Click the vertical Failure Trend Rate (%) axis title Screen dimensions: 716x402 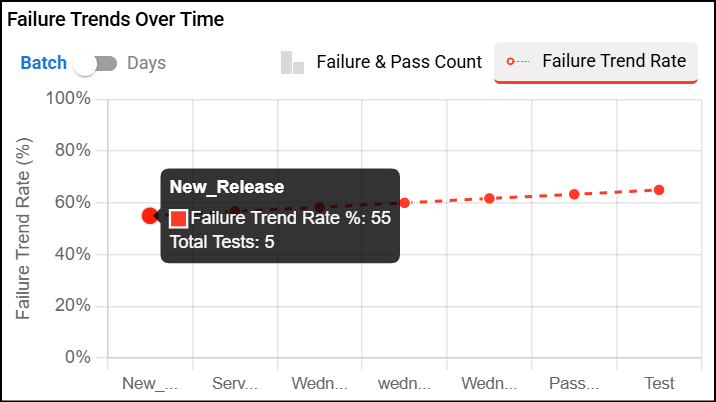24,228
